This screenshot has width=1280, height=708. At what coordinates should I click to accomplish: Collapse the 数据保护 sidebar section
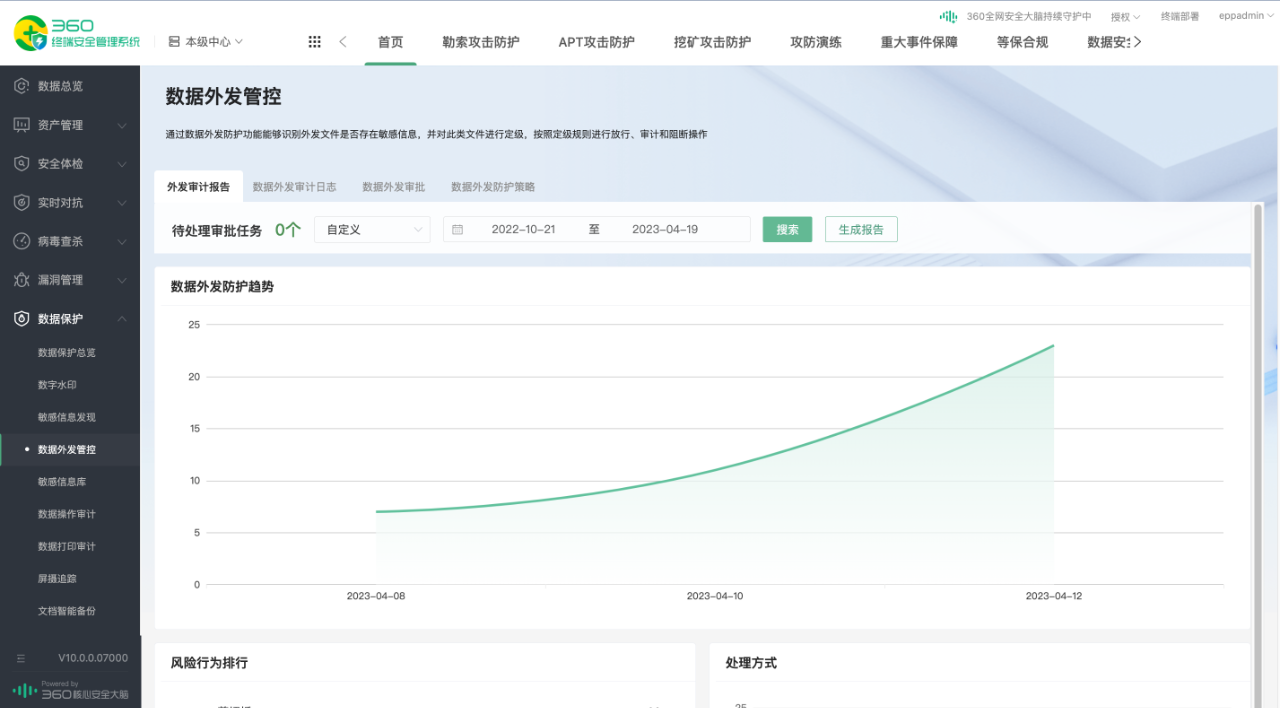pyautogui.click(x=122, y=319)
